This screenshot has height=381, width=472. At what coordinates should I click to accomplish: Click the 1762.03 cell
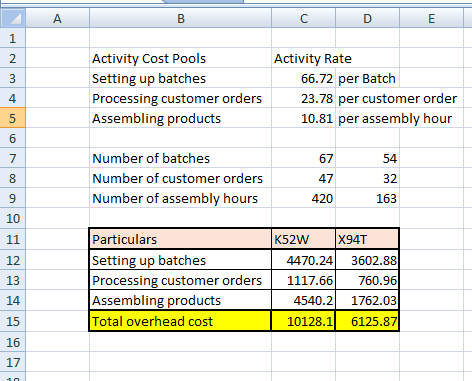(x=367, y=300)
